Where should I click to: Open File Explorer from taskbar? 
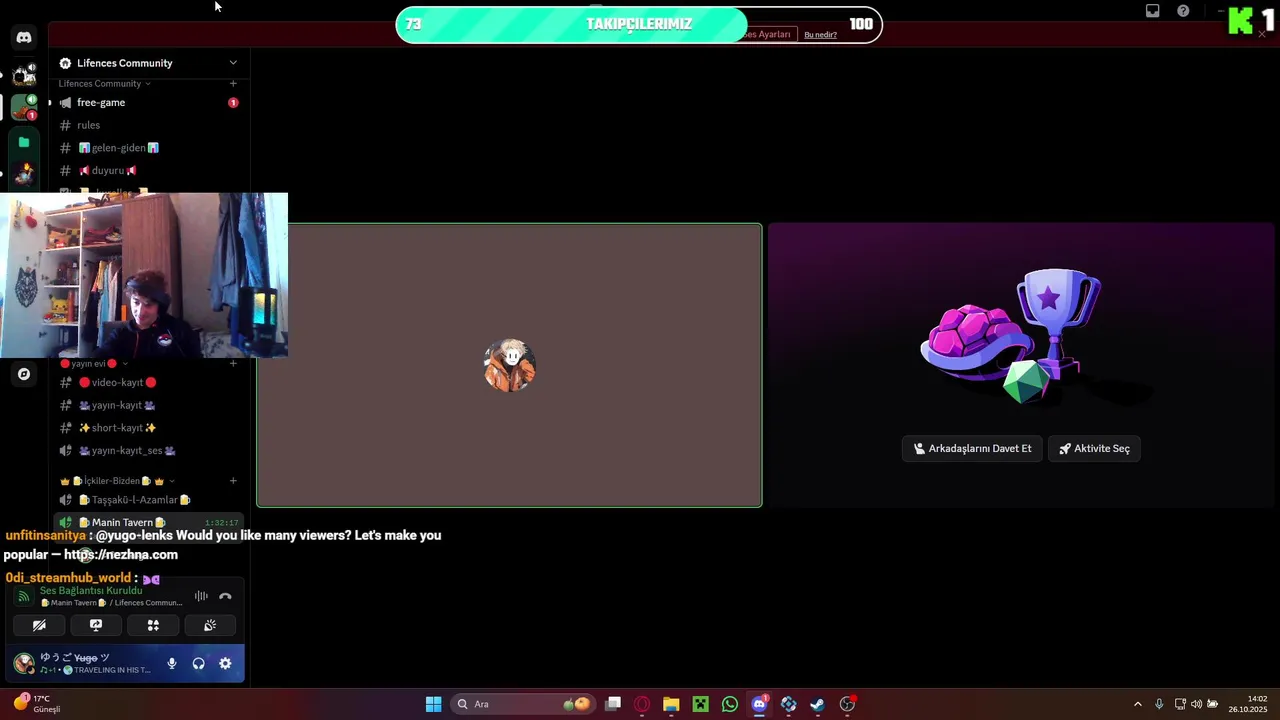(x=671, y=704)
